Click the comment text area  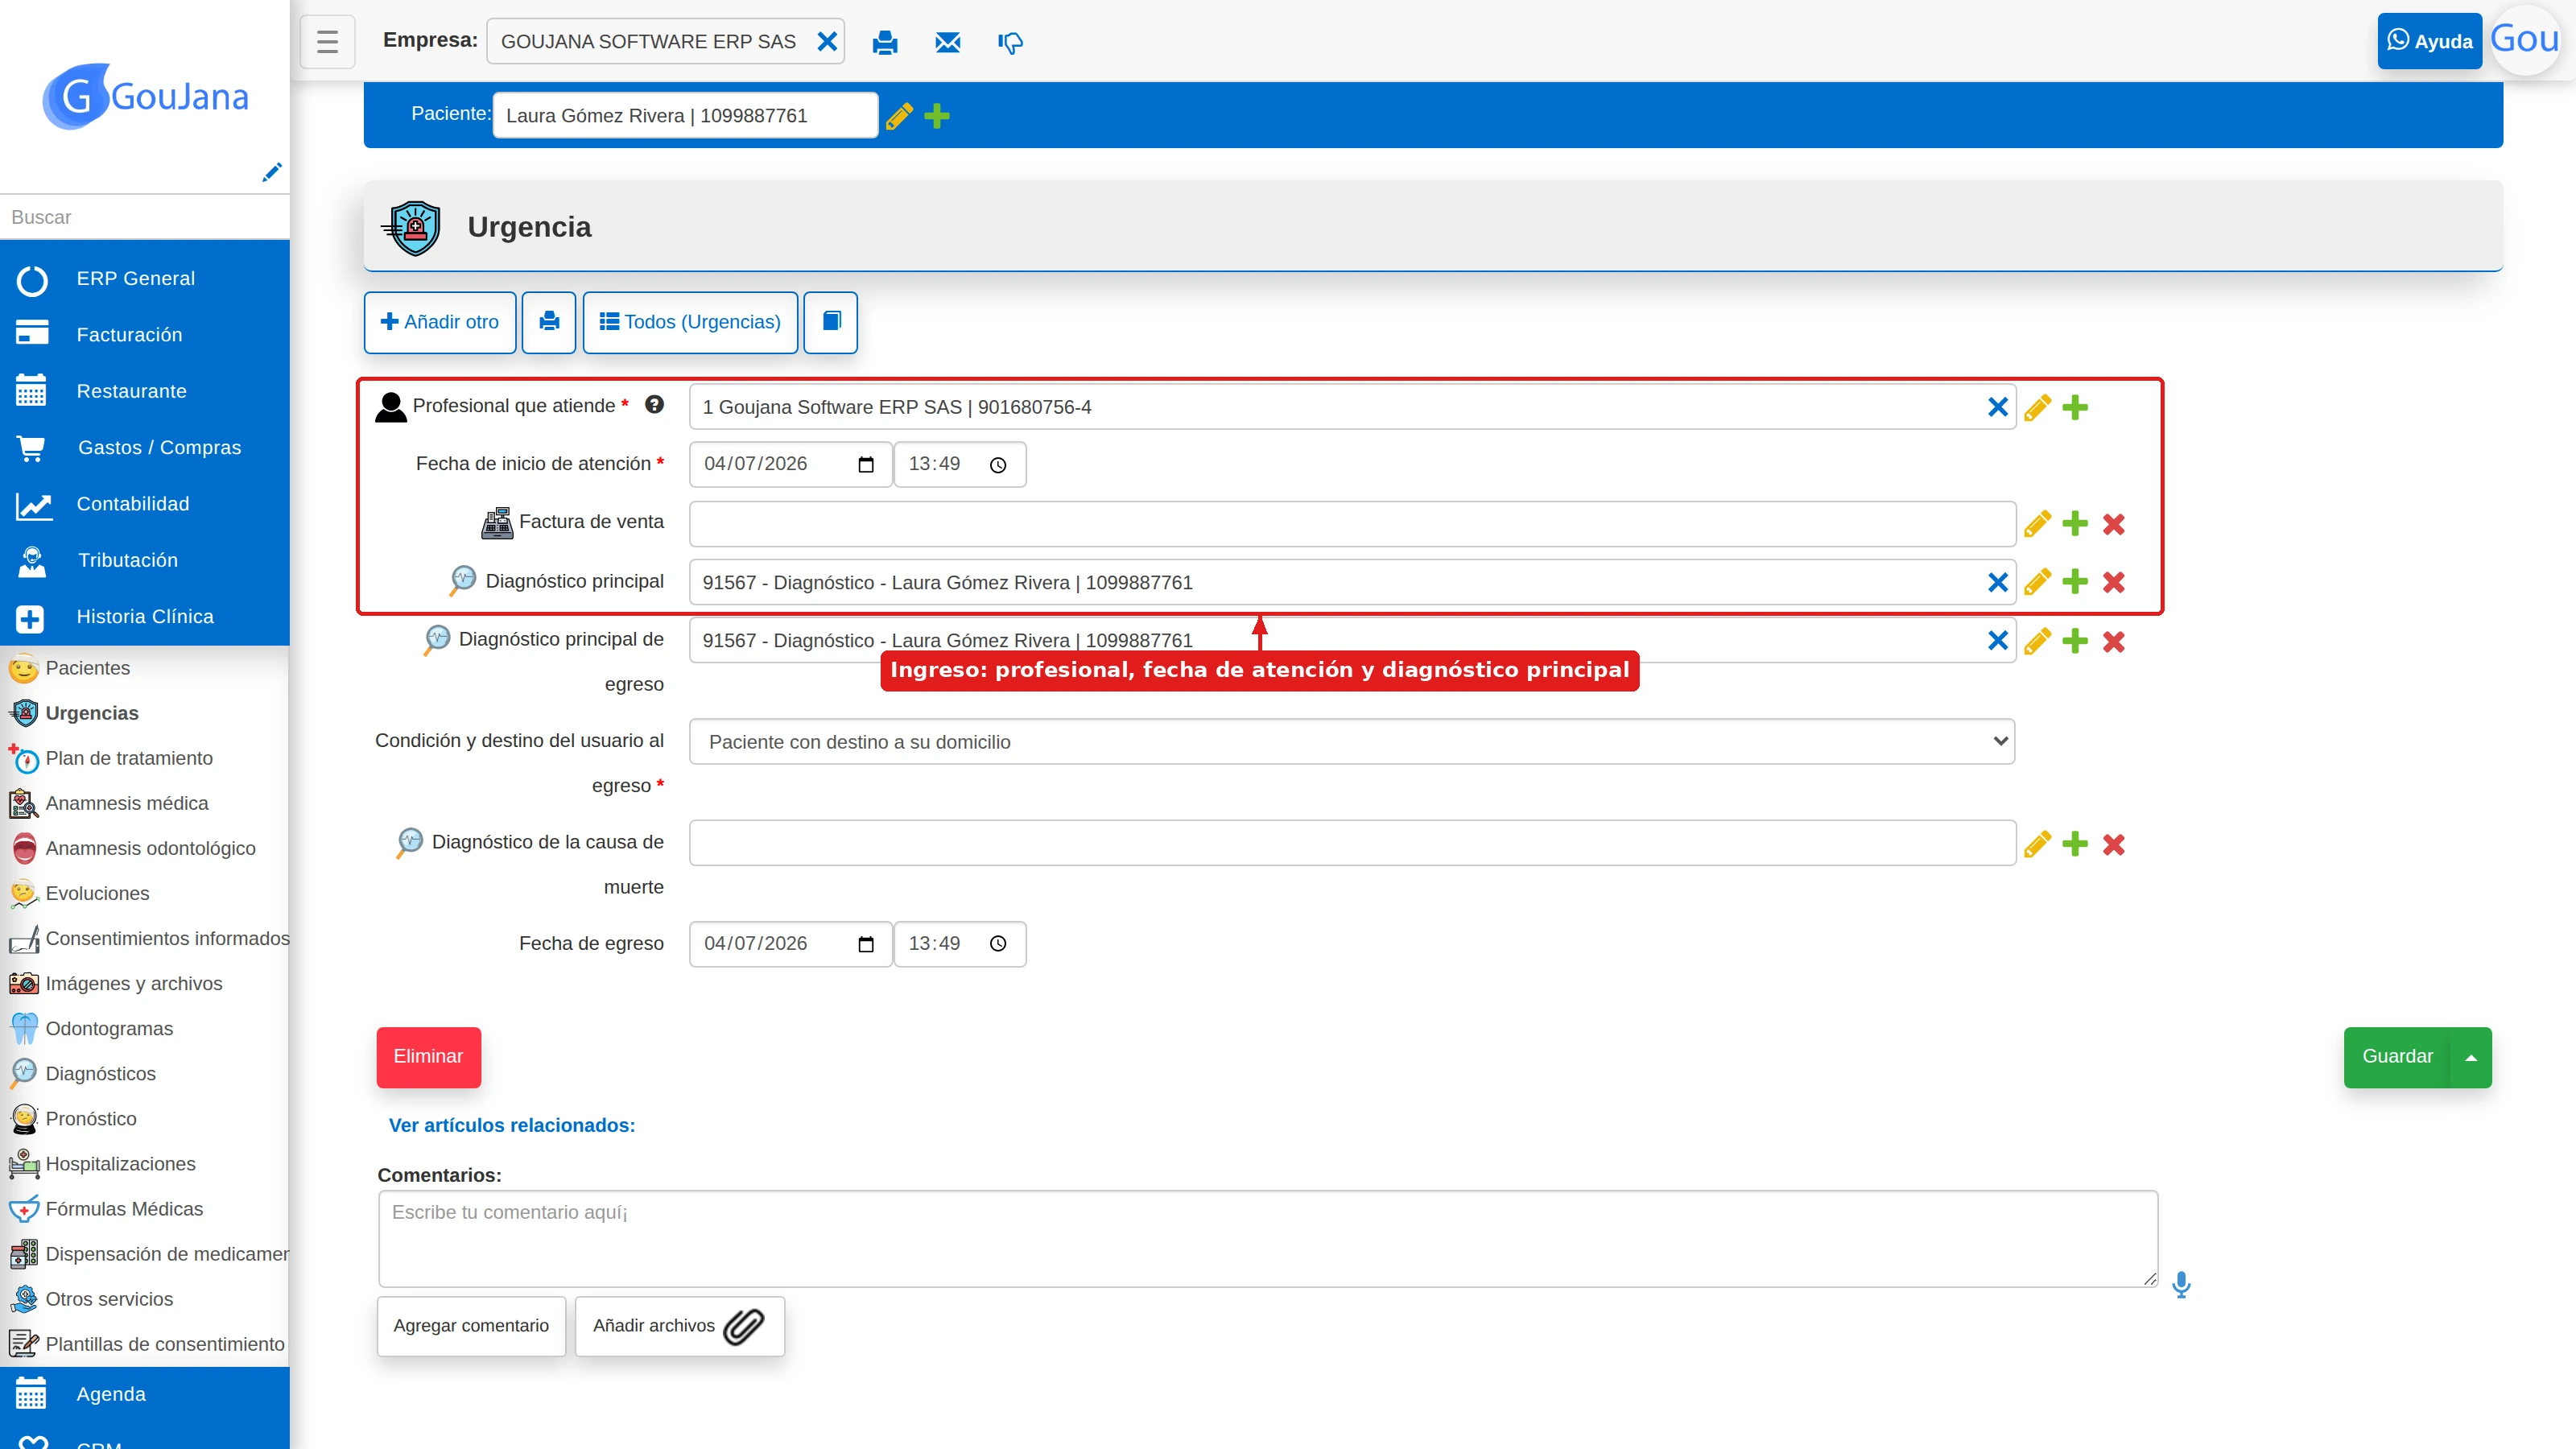click(1268, 1238)
